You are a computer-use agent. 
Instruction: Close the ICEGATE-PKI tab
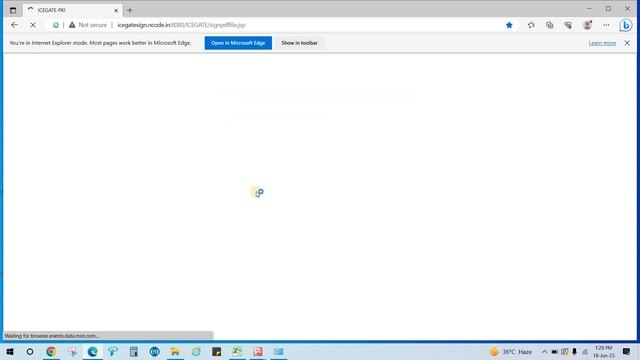pos(116,10)
